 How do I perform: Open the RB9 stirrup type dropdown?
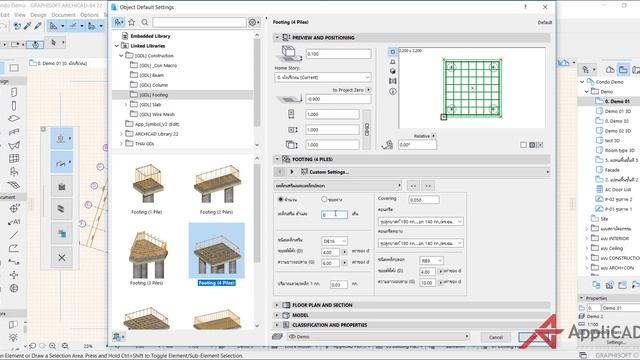click(431, 260)
